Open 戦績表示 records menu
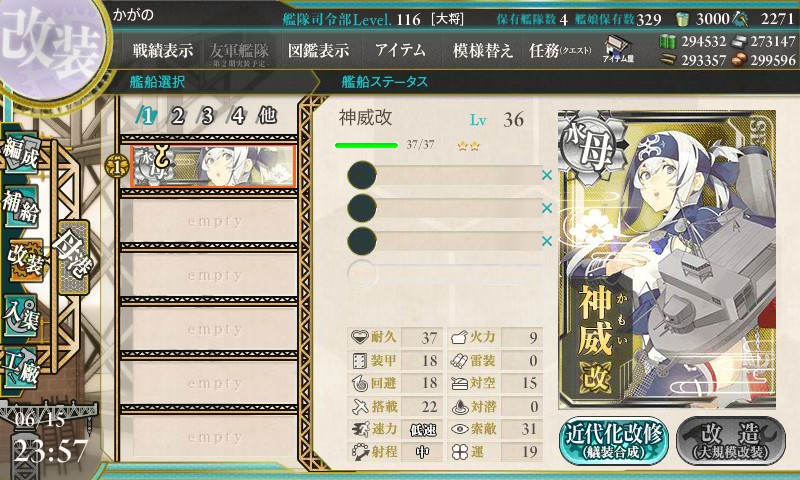Screen dimensions: 800x480 pos(163,50)
